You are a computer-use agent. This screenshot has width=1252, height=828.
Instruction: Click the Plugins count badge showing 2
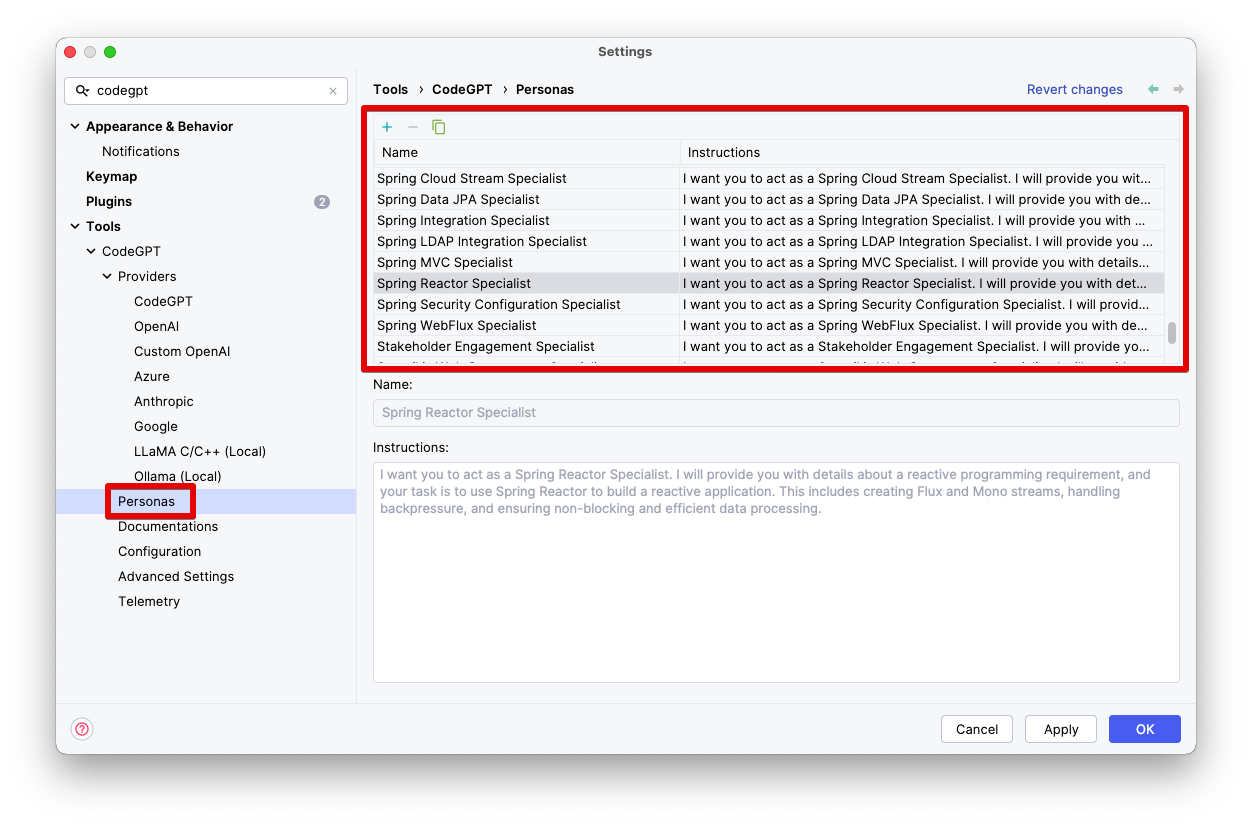coord(322,202)
